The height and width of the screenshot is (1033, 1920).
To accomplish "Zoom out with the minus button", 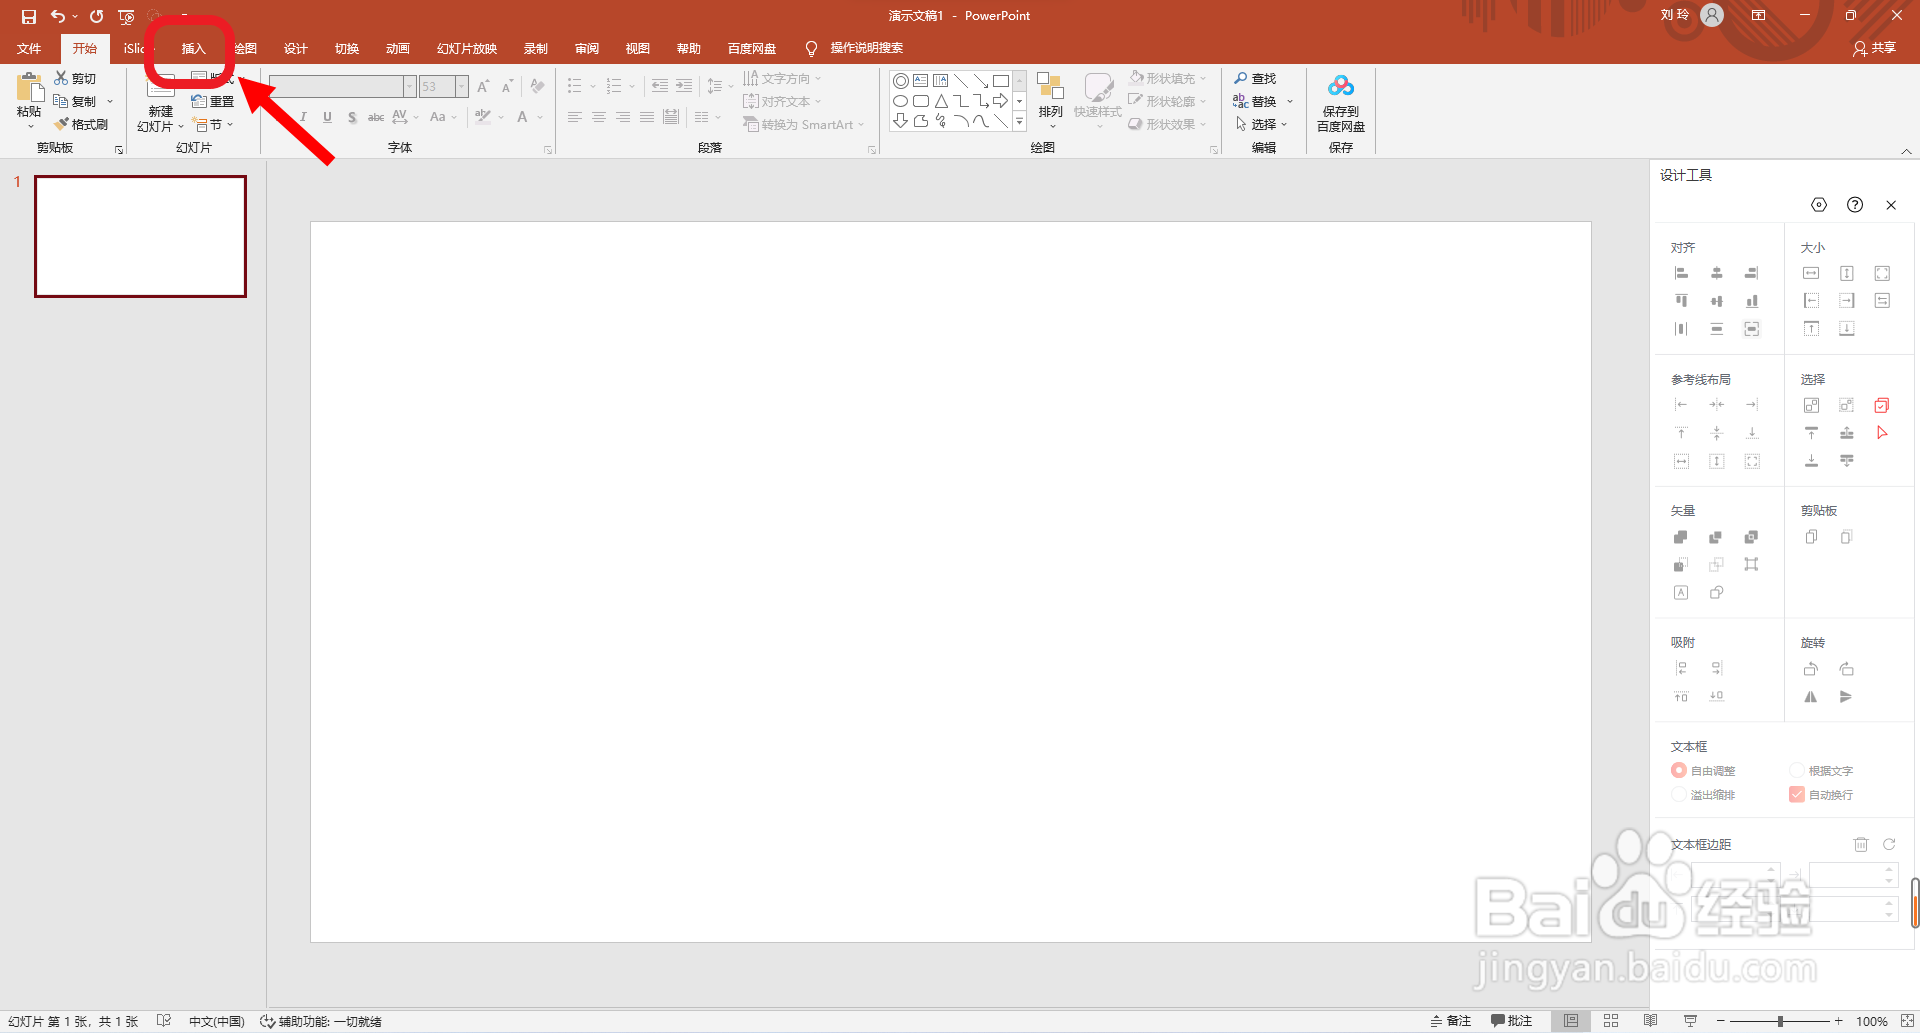I will pyautogui.click(x=1721, y=1021).
